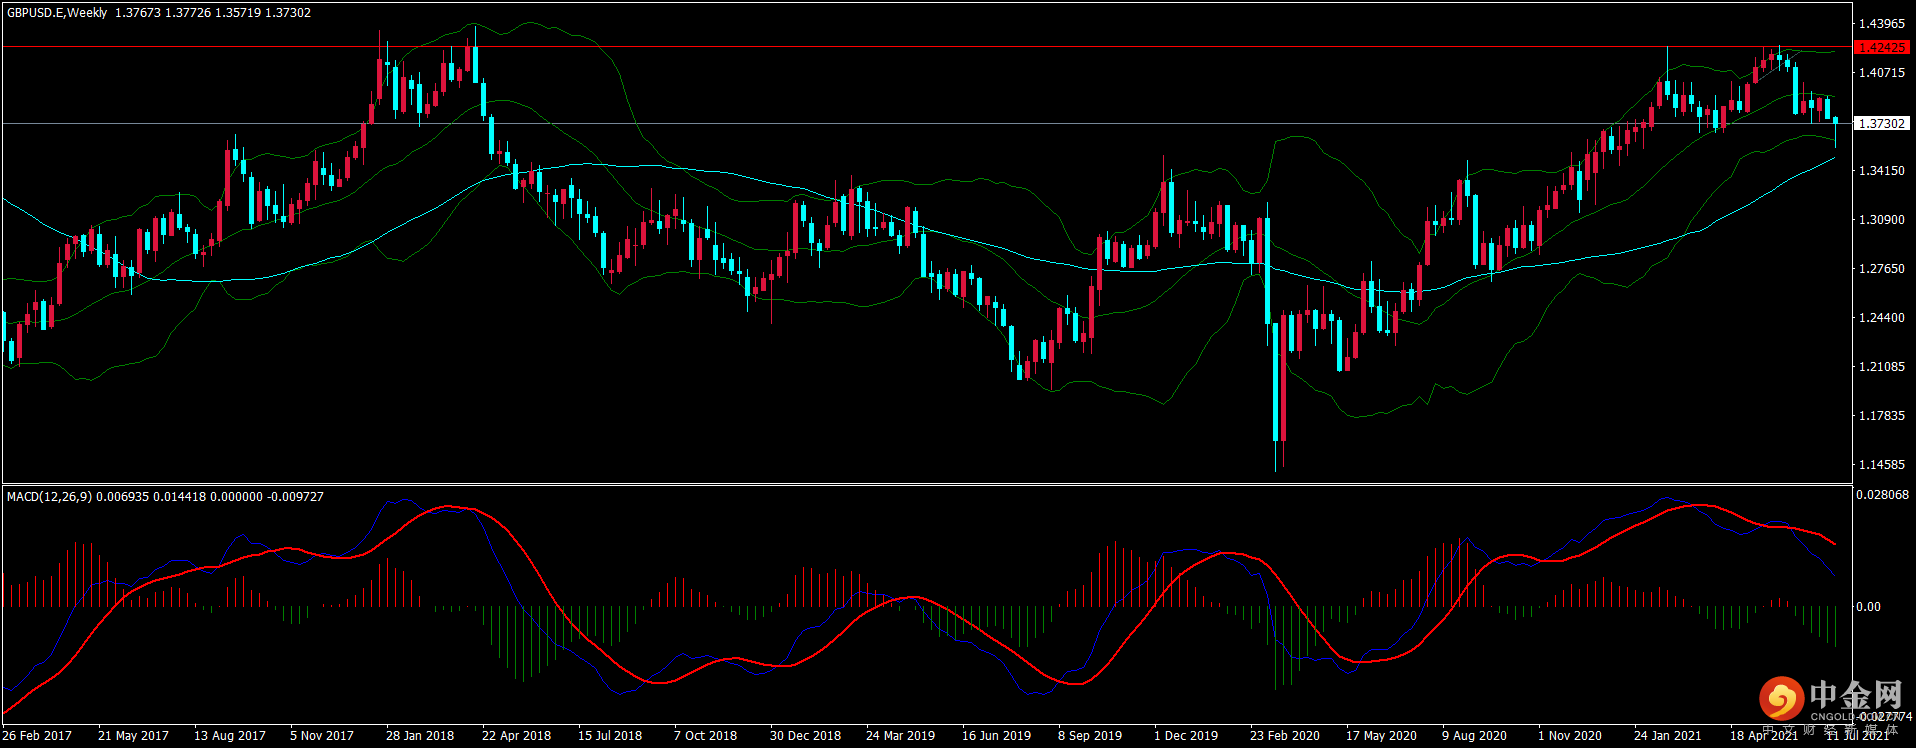Select the GBPUSD.E,Weekly chart title

pos(57,13)
